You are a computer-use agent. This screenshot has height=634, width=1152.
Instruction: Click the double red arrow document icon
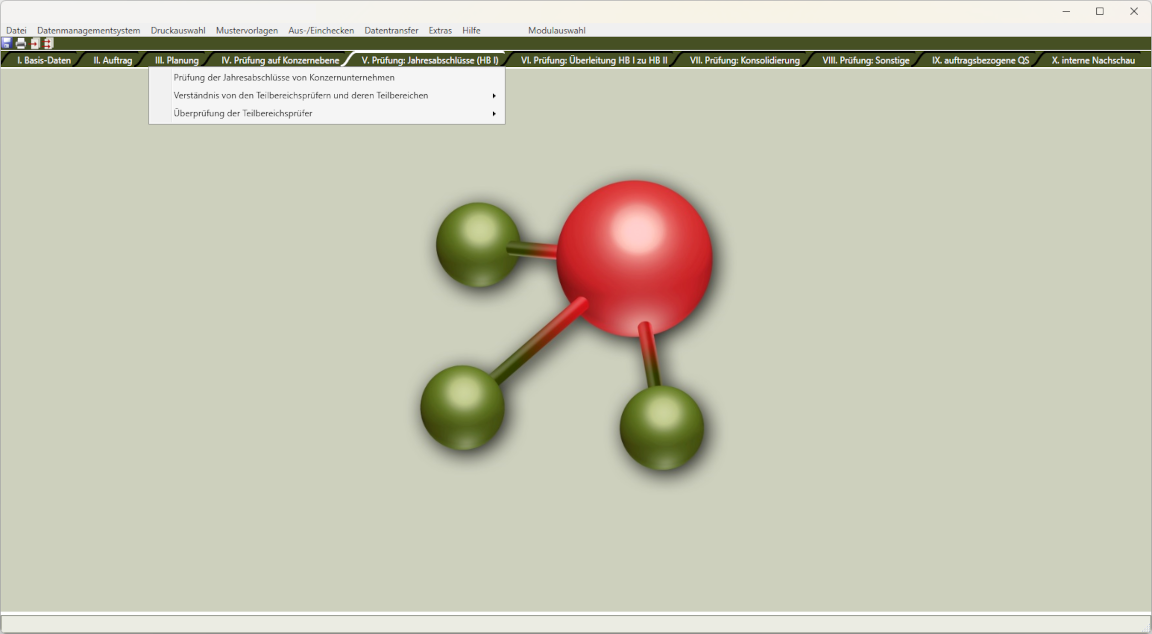click(47, 43)
